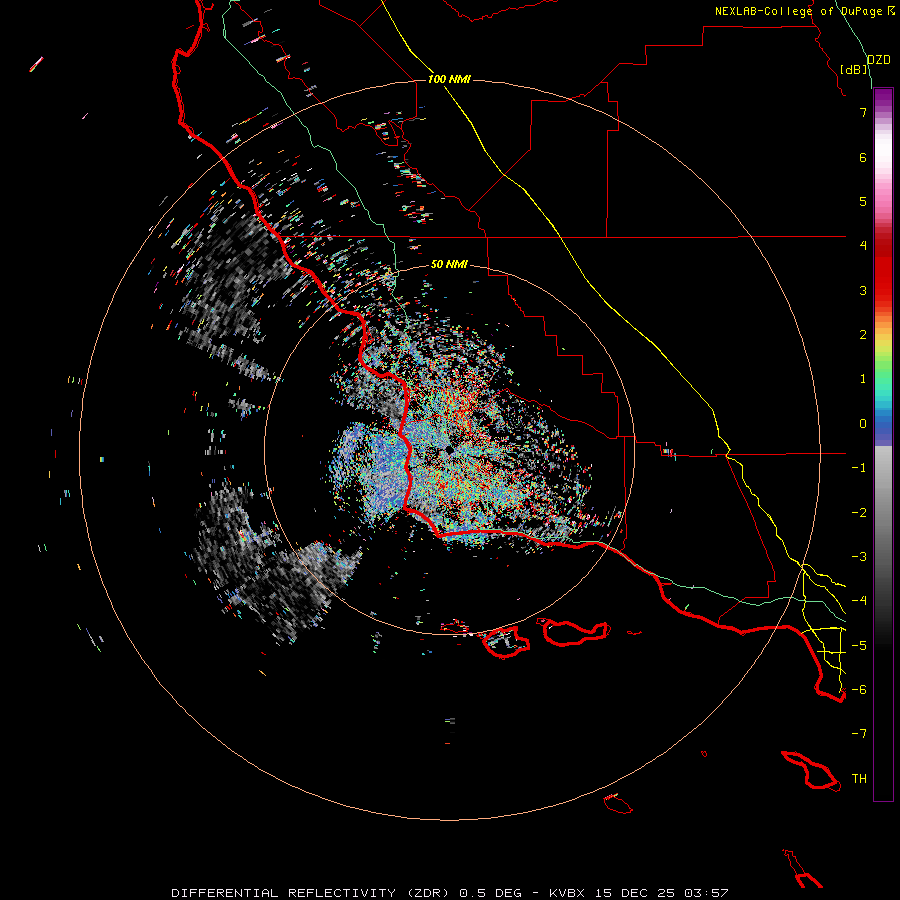Click the 2 value on the color scale
Screen dimensions: 900x900
(863, 335)
